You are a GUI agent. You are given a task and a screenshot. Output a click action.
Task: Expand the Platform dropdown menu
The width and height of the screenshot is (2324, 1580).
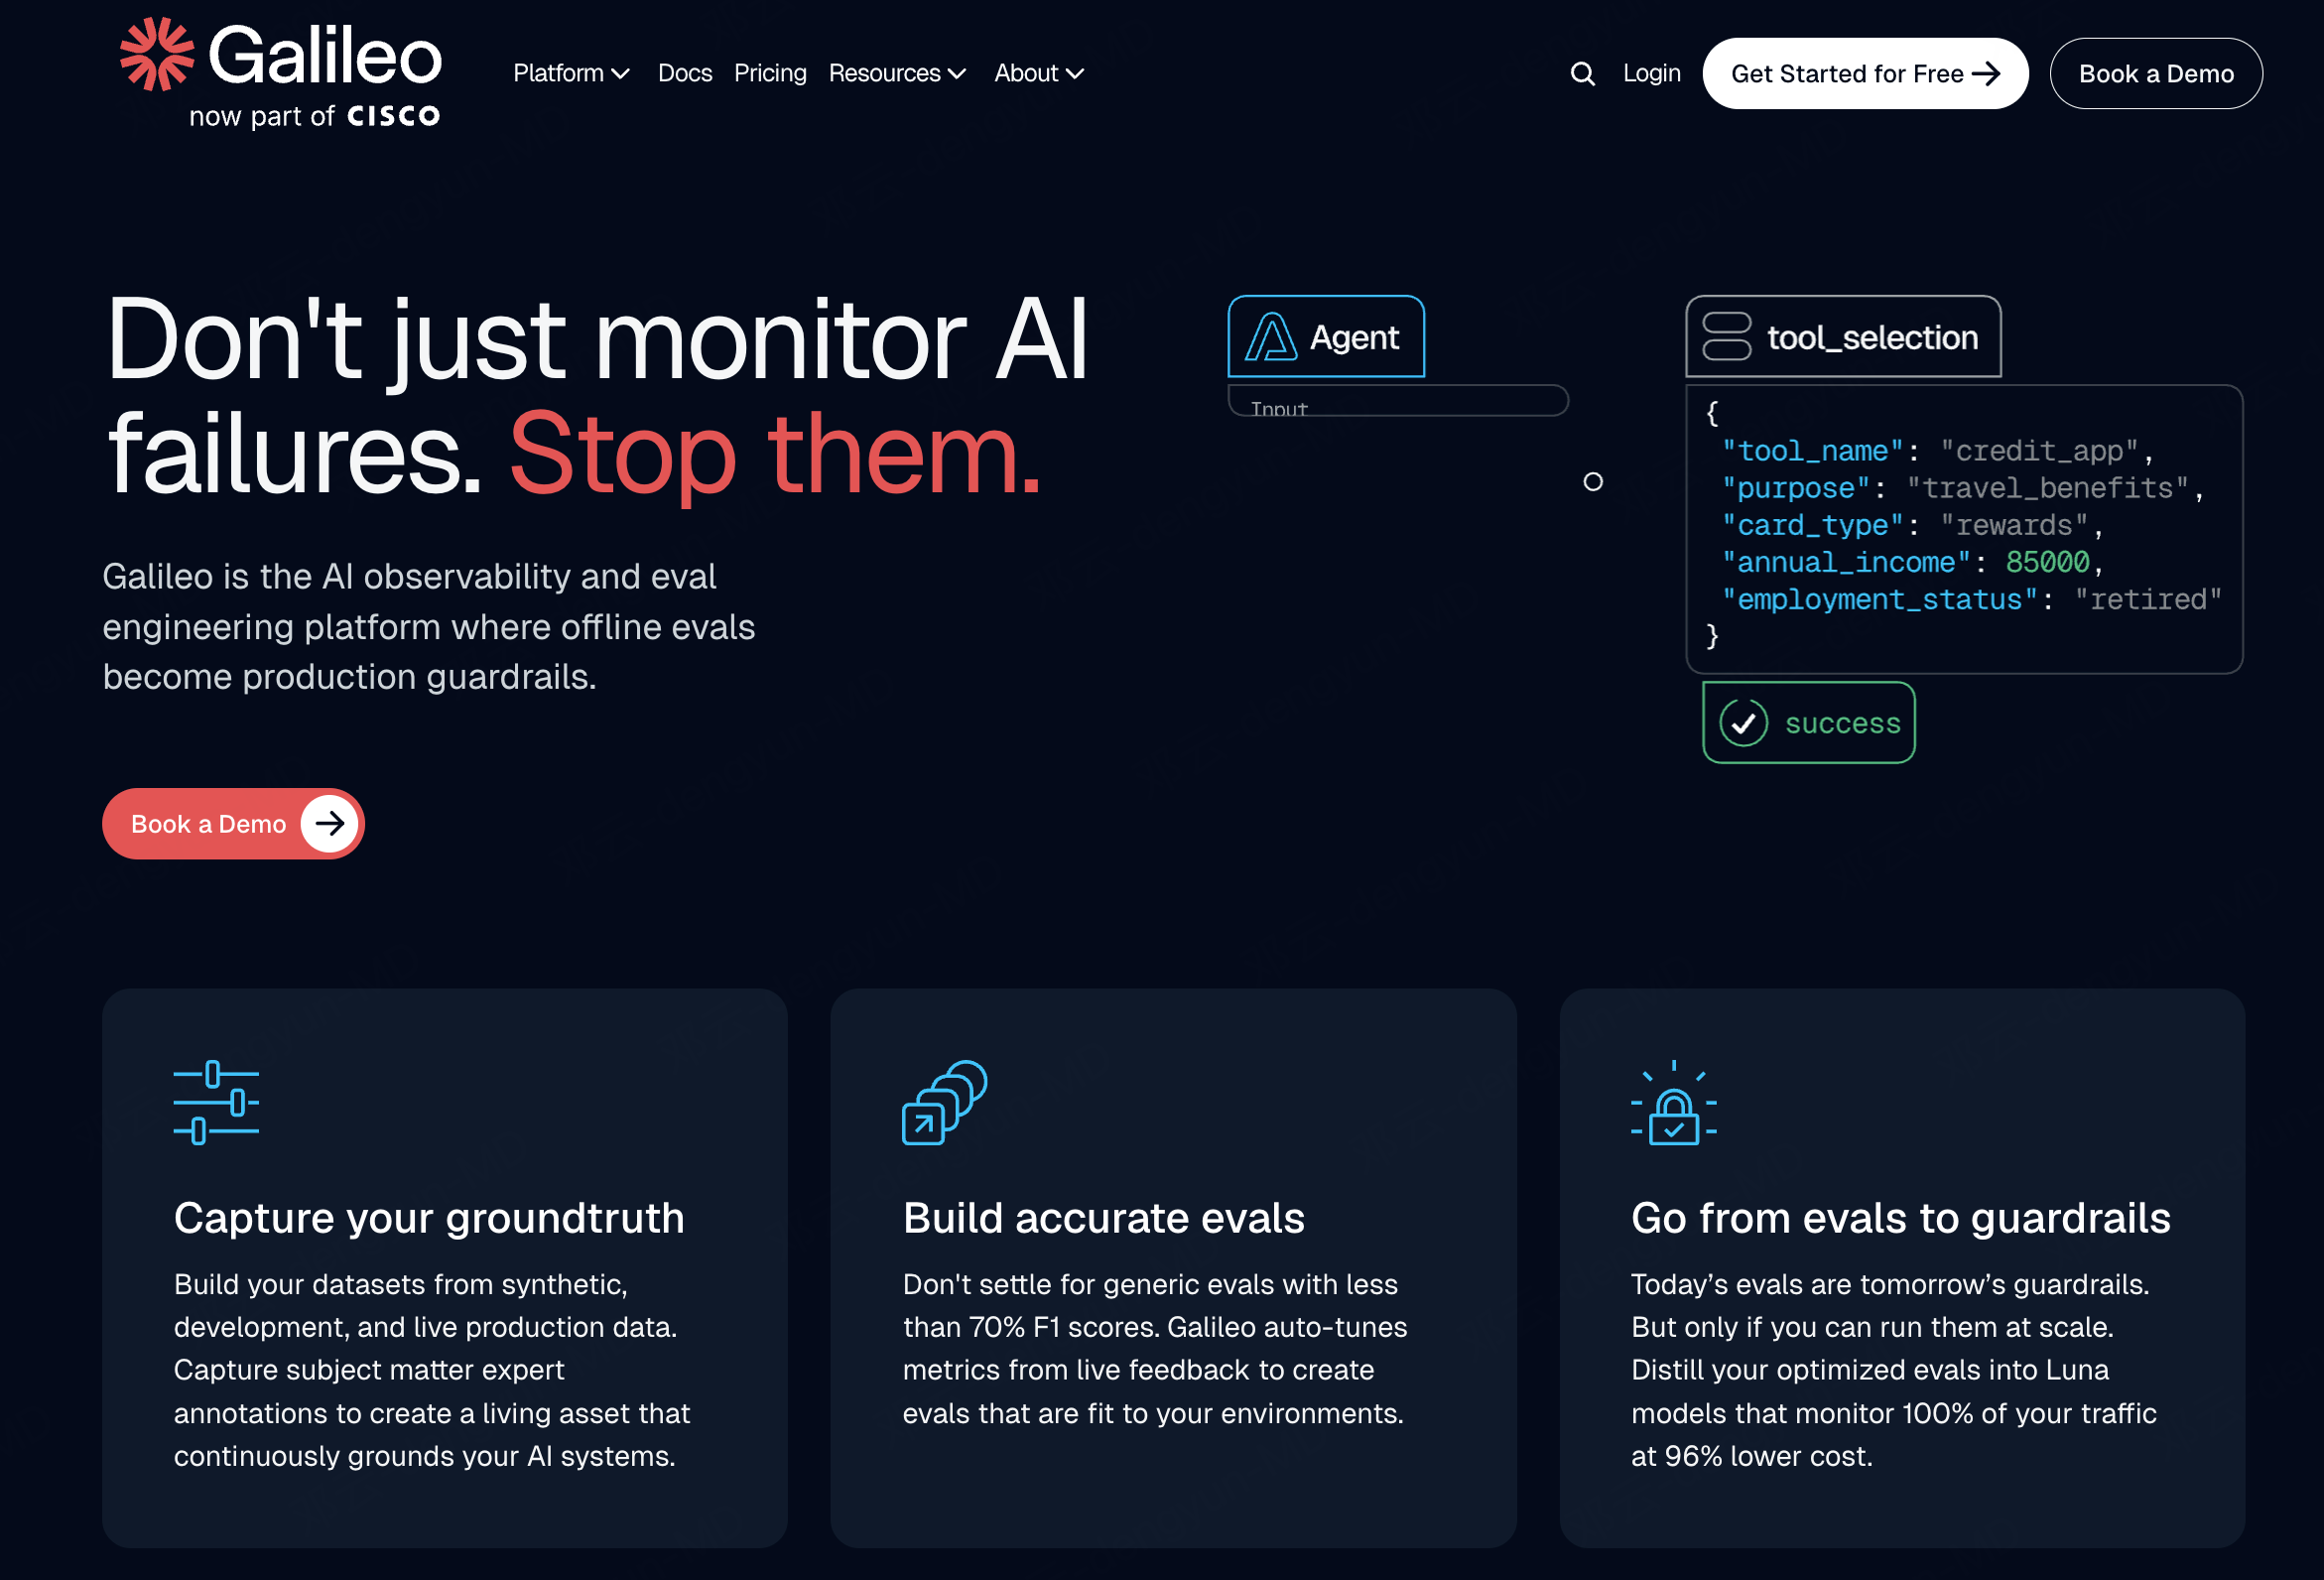point(571,74)
